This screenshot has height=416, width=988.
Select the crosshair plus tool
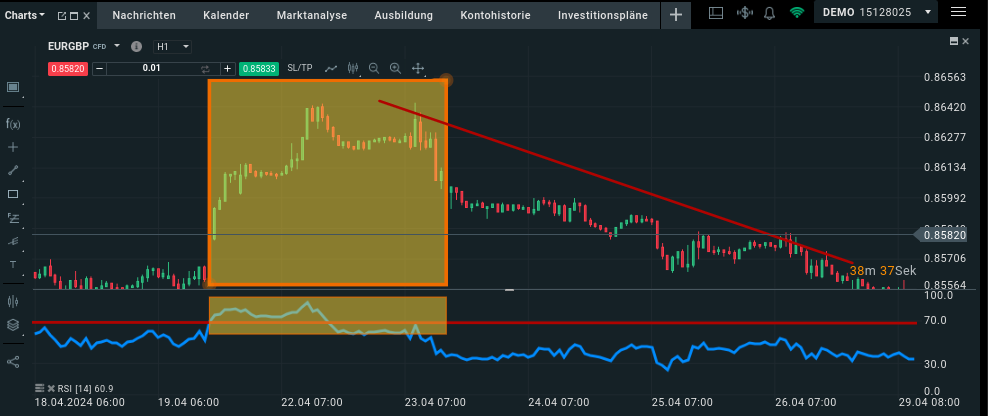coord(13,147)
